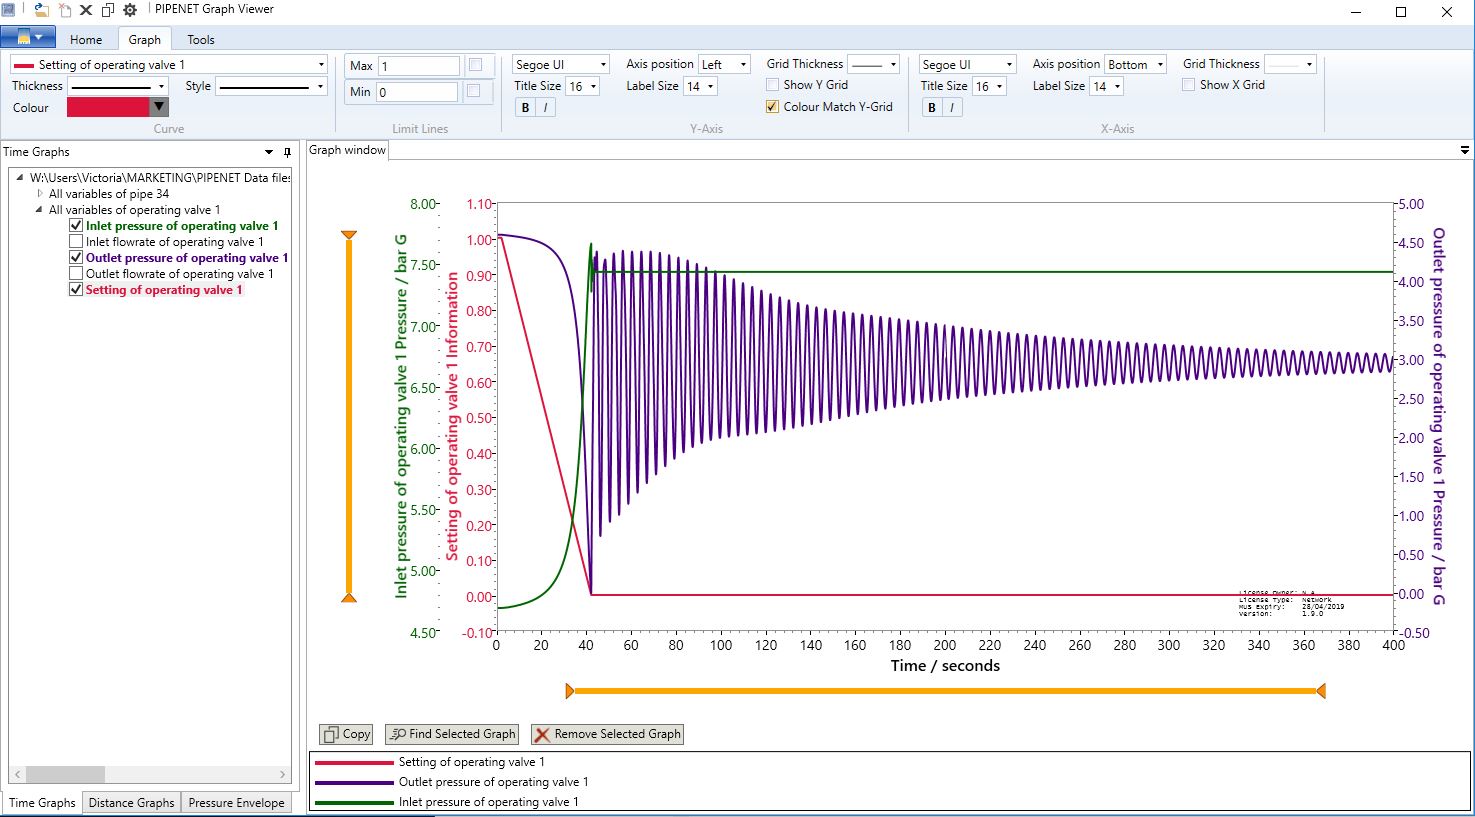Click the Remove Selected Graph button

coord(606,733)
